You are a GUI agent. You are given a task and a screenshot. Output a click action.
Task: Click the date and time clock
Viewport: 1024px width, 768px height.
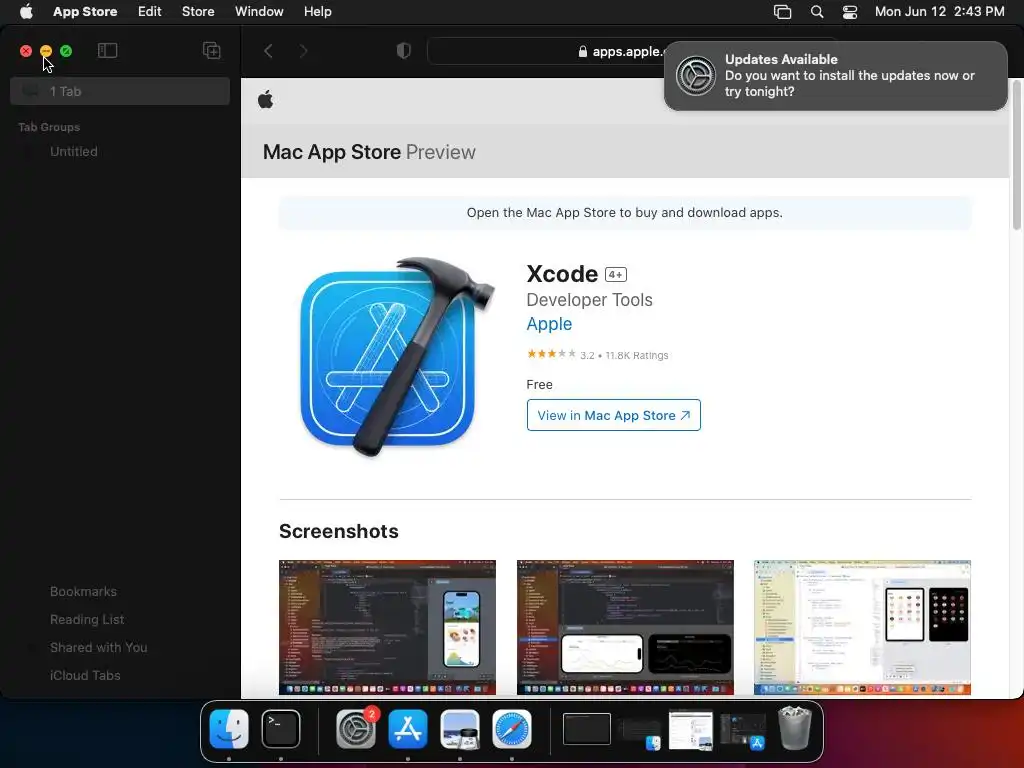click(939, 12)
